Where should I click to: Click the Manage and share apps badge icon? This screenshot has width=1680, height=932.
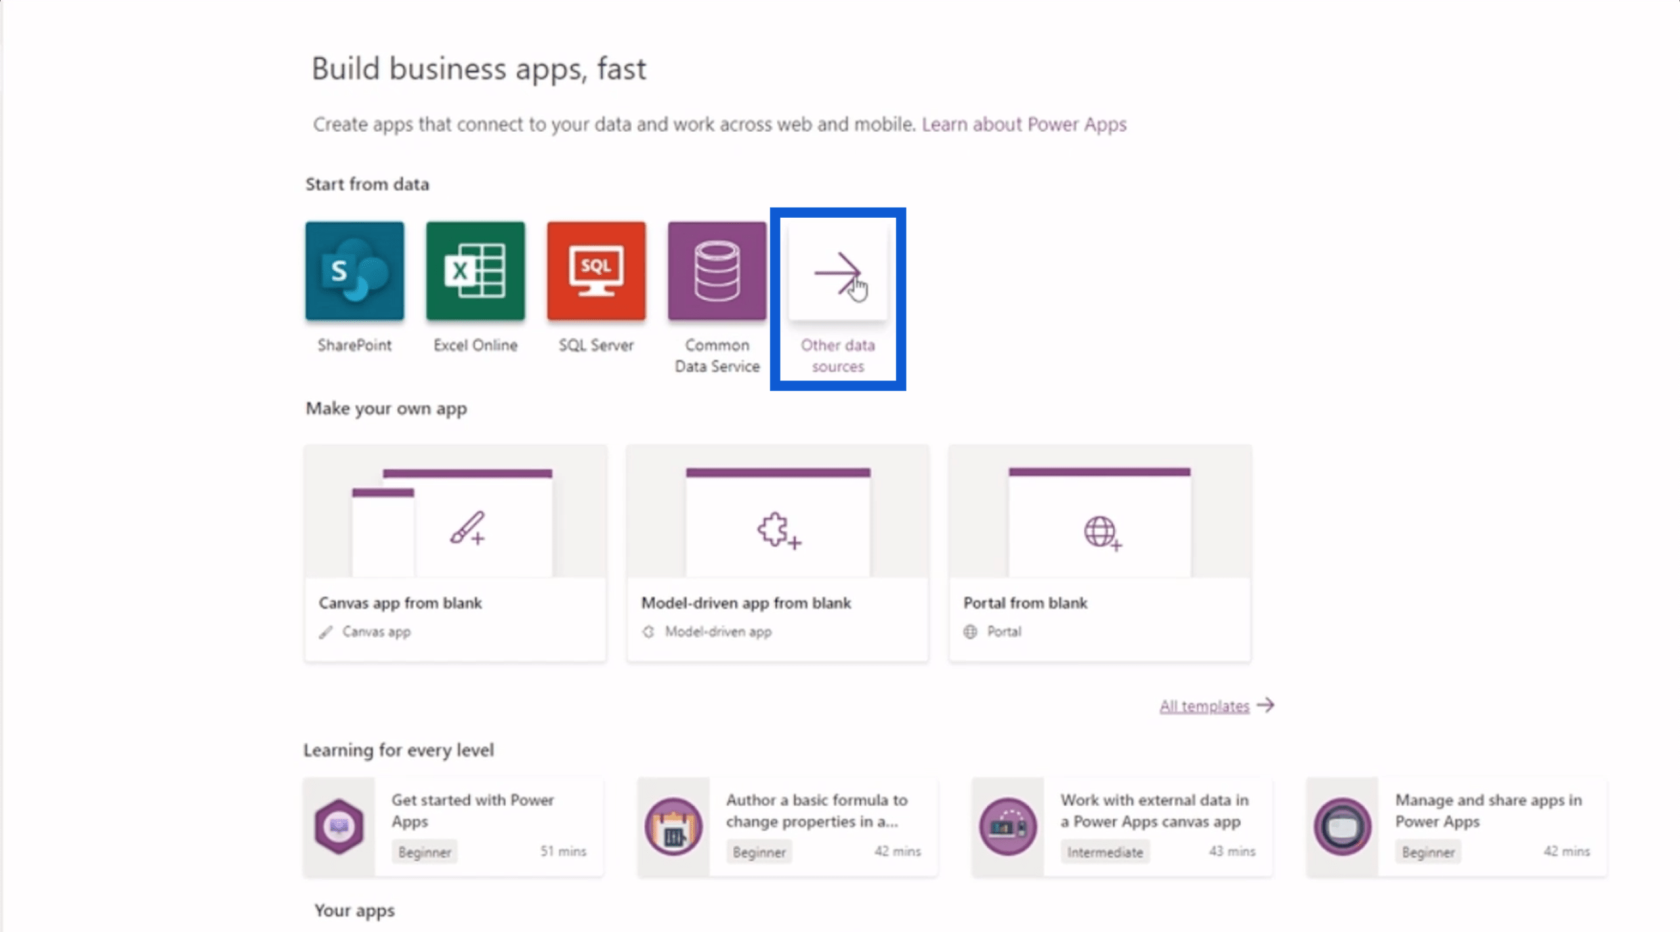[x=1342, y=827]
